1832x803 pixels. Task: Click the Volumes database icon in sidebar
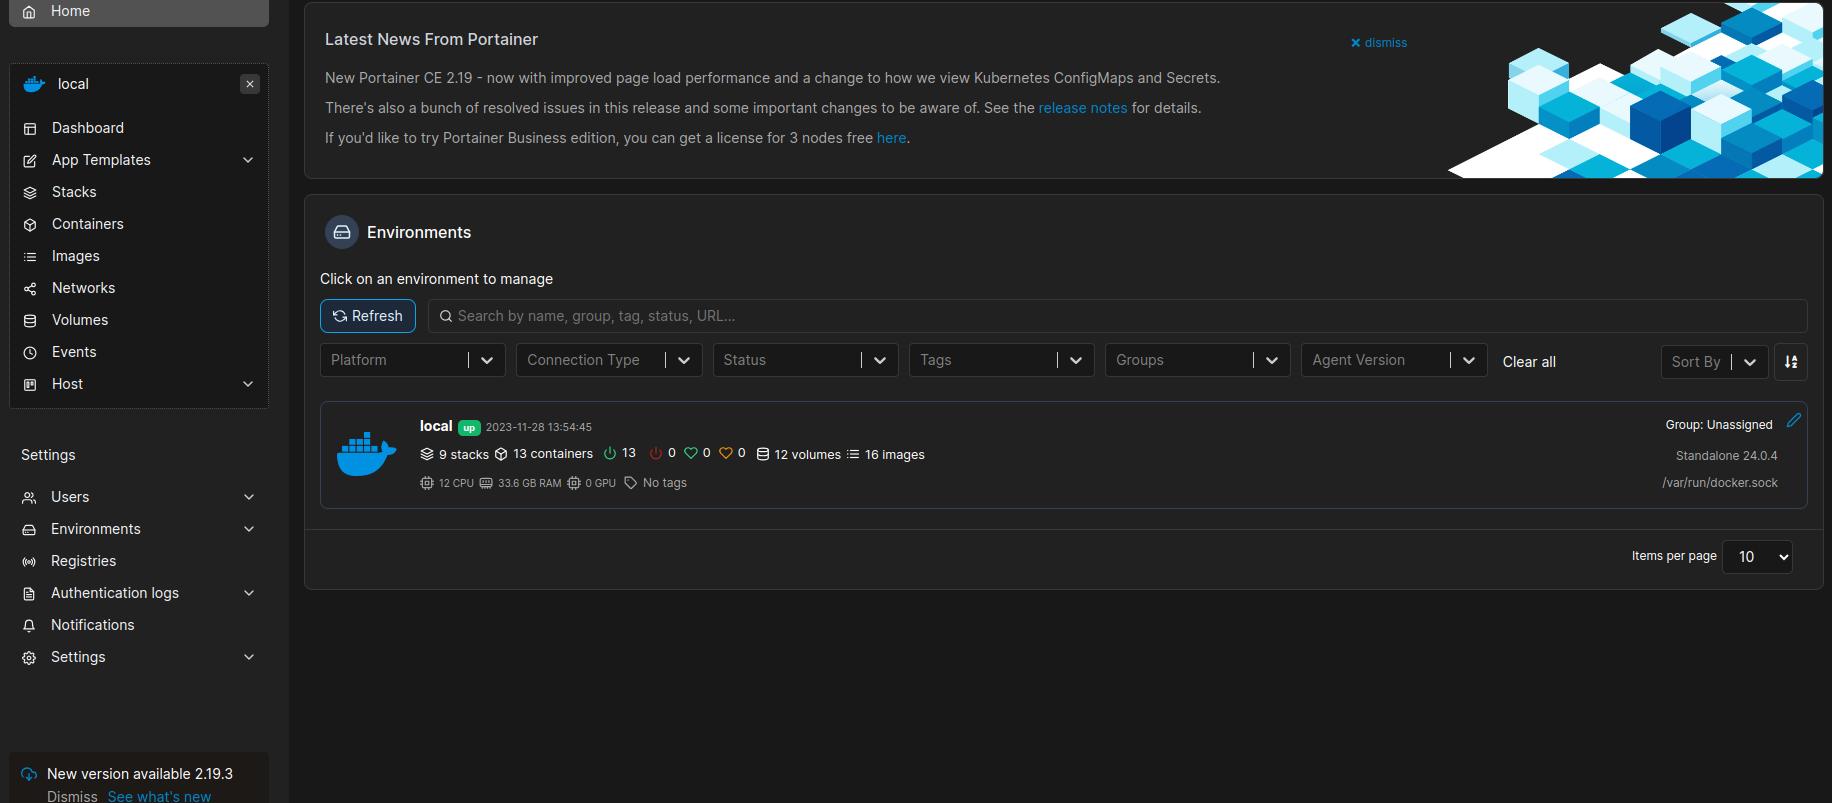point(30,321)
